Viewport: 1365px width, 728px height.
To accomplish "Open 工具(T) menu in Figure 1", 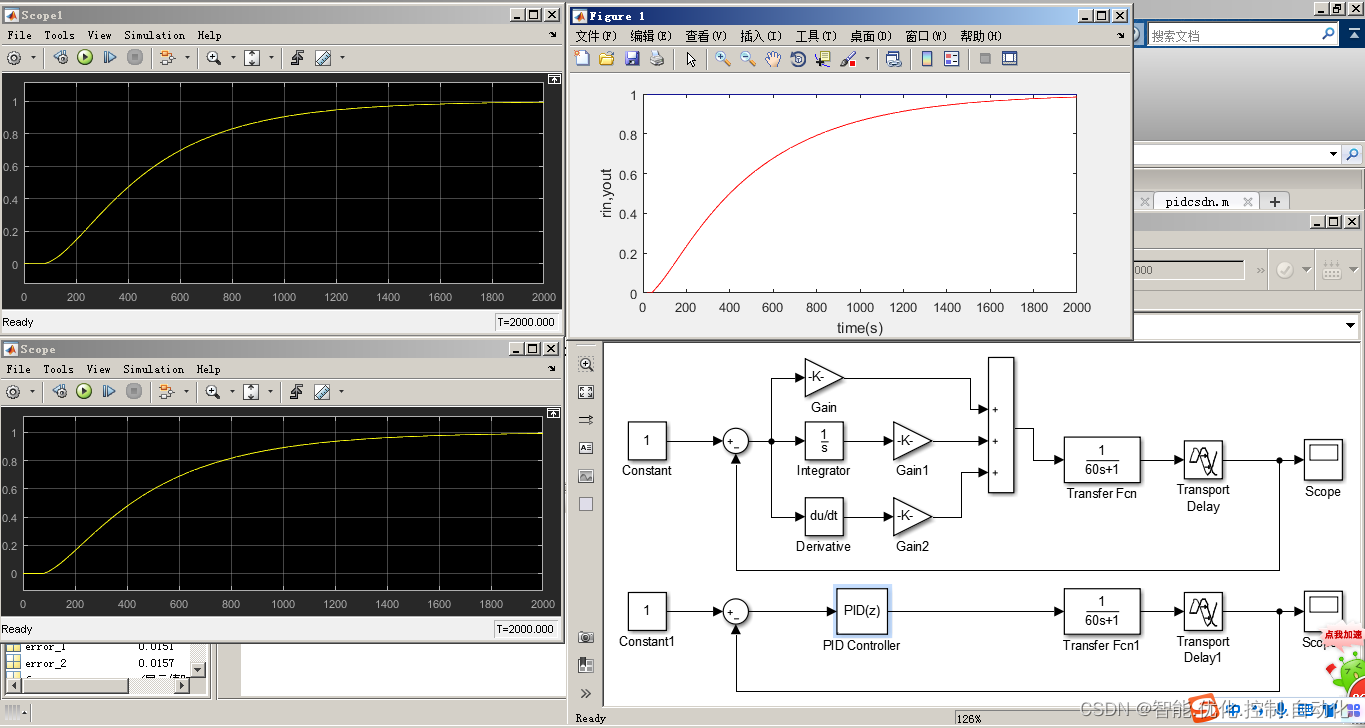I will pos(816,36).
